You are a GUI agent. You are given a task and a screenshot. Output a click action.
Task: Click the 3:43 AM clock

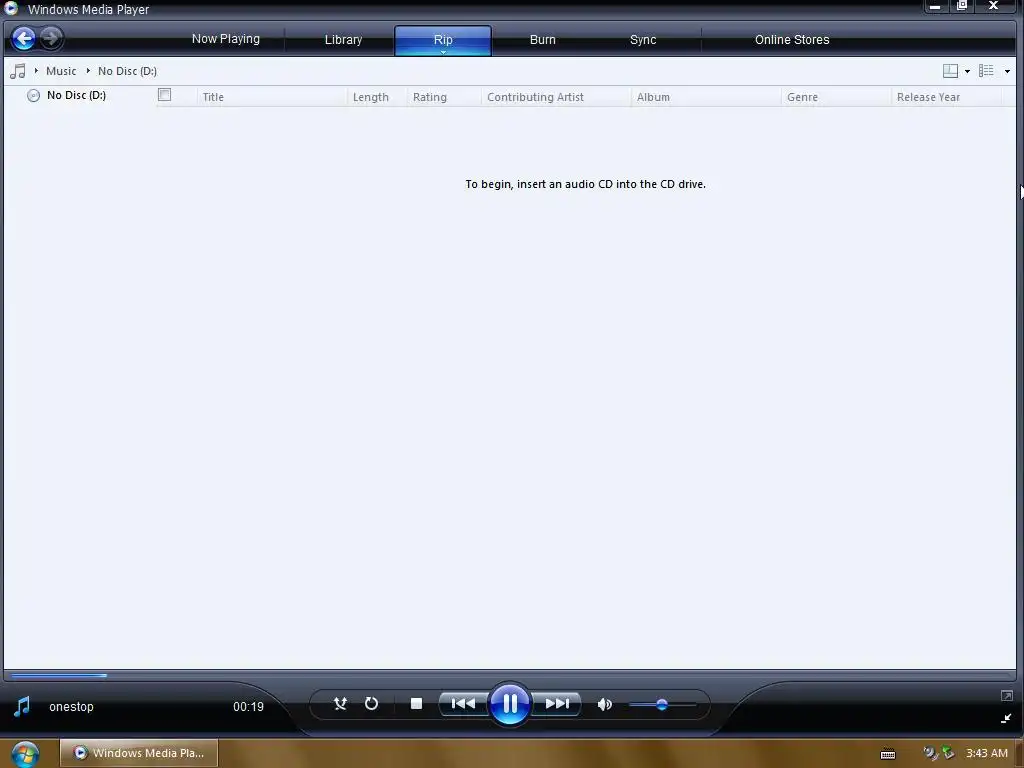pyautogui.click(x=987, y=753)
